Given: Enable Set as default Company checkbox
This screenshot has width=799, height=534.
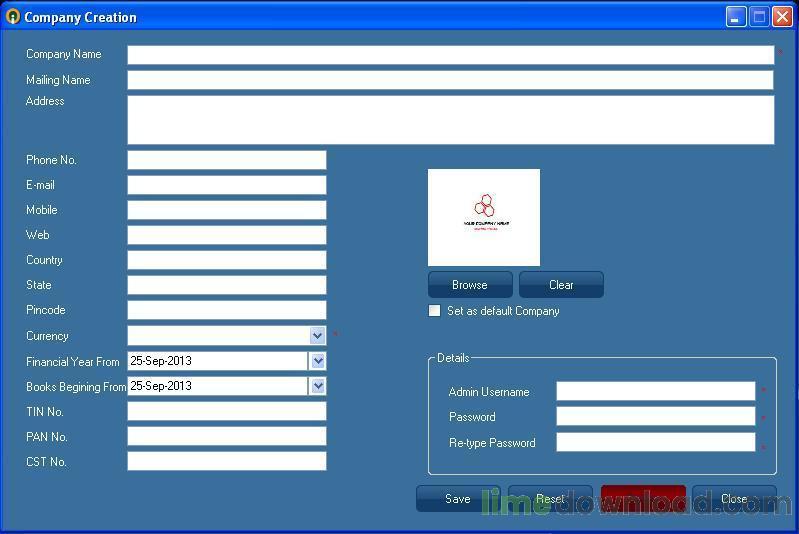Looking at the screenshot, I should tap(434, 311).
